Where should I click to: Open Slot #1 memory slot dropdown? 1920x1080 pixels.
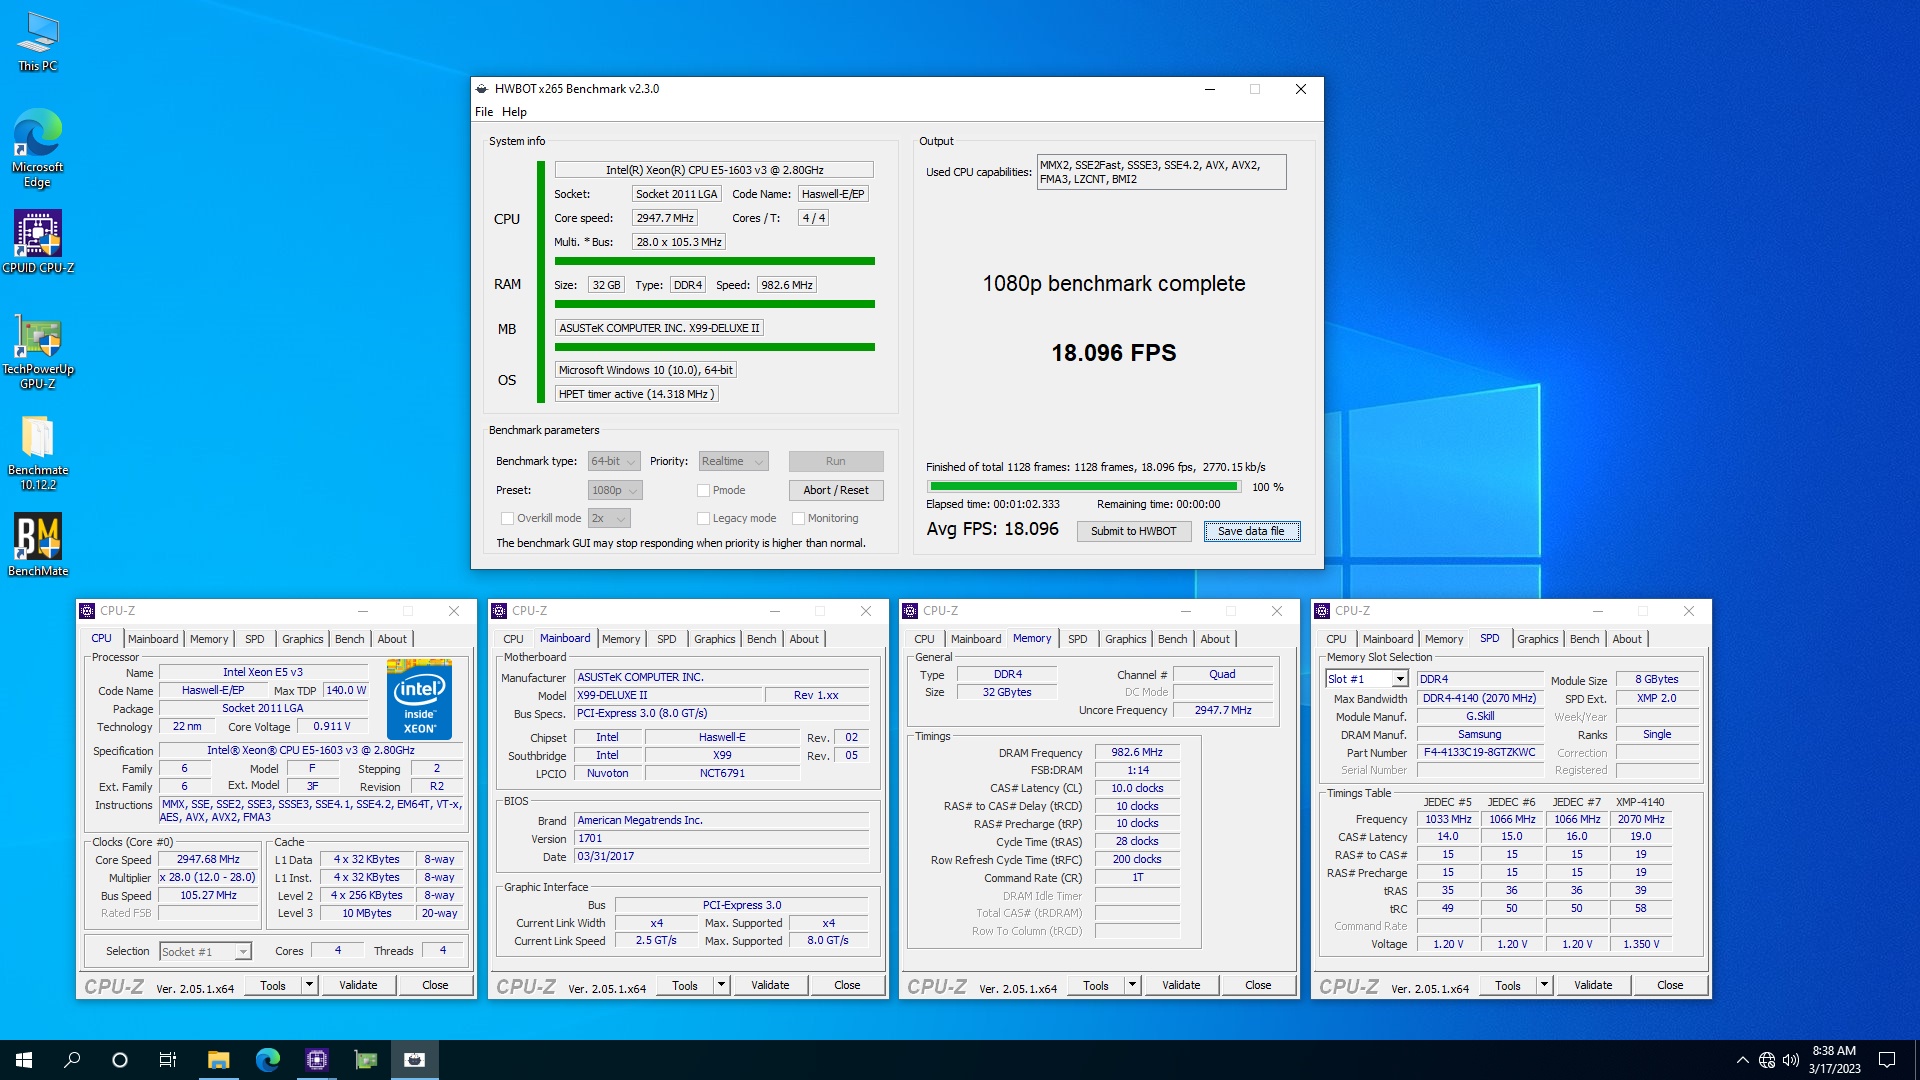click(x=1366, y=680)
